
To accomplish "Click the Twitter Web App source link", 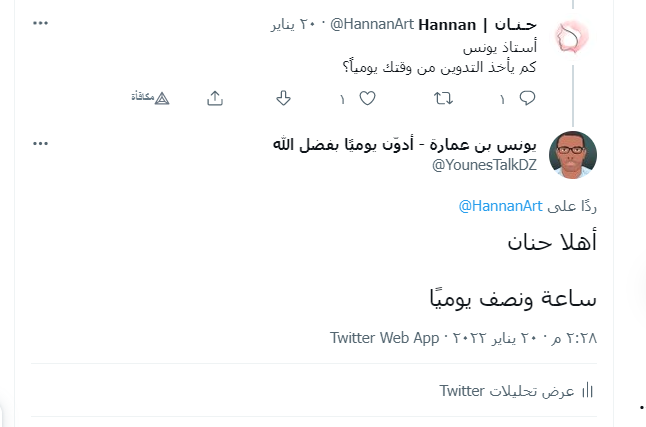I will click(x=385, y=338).
